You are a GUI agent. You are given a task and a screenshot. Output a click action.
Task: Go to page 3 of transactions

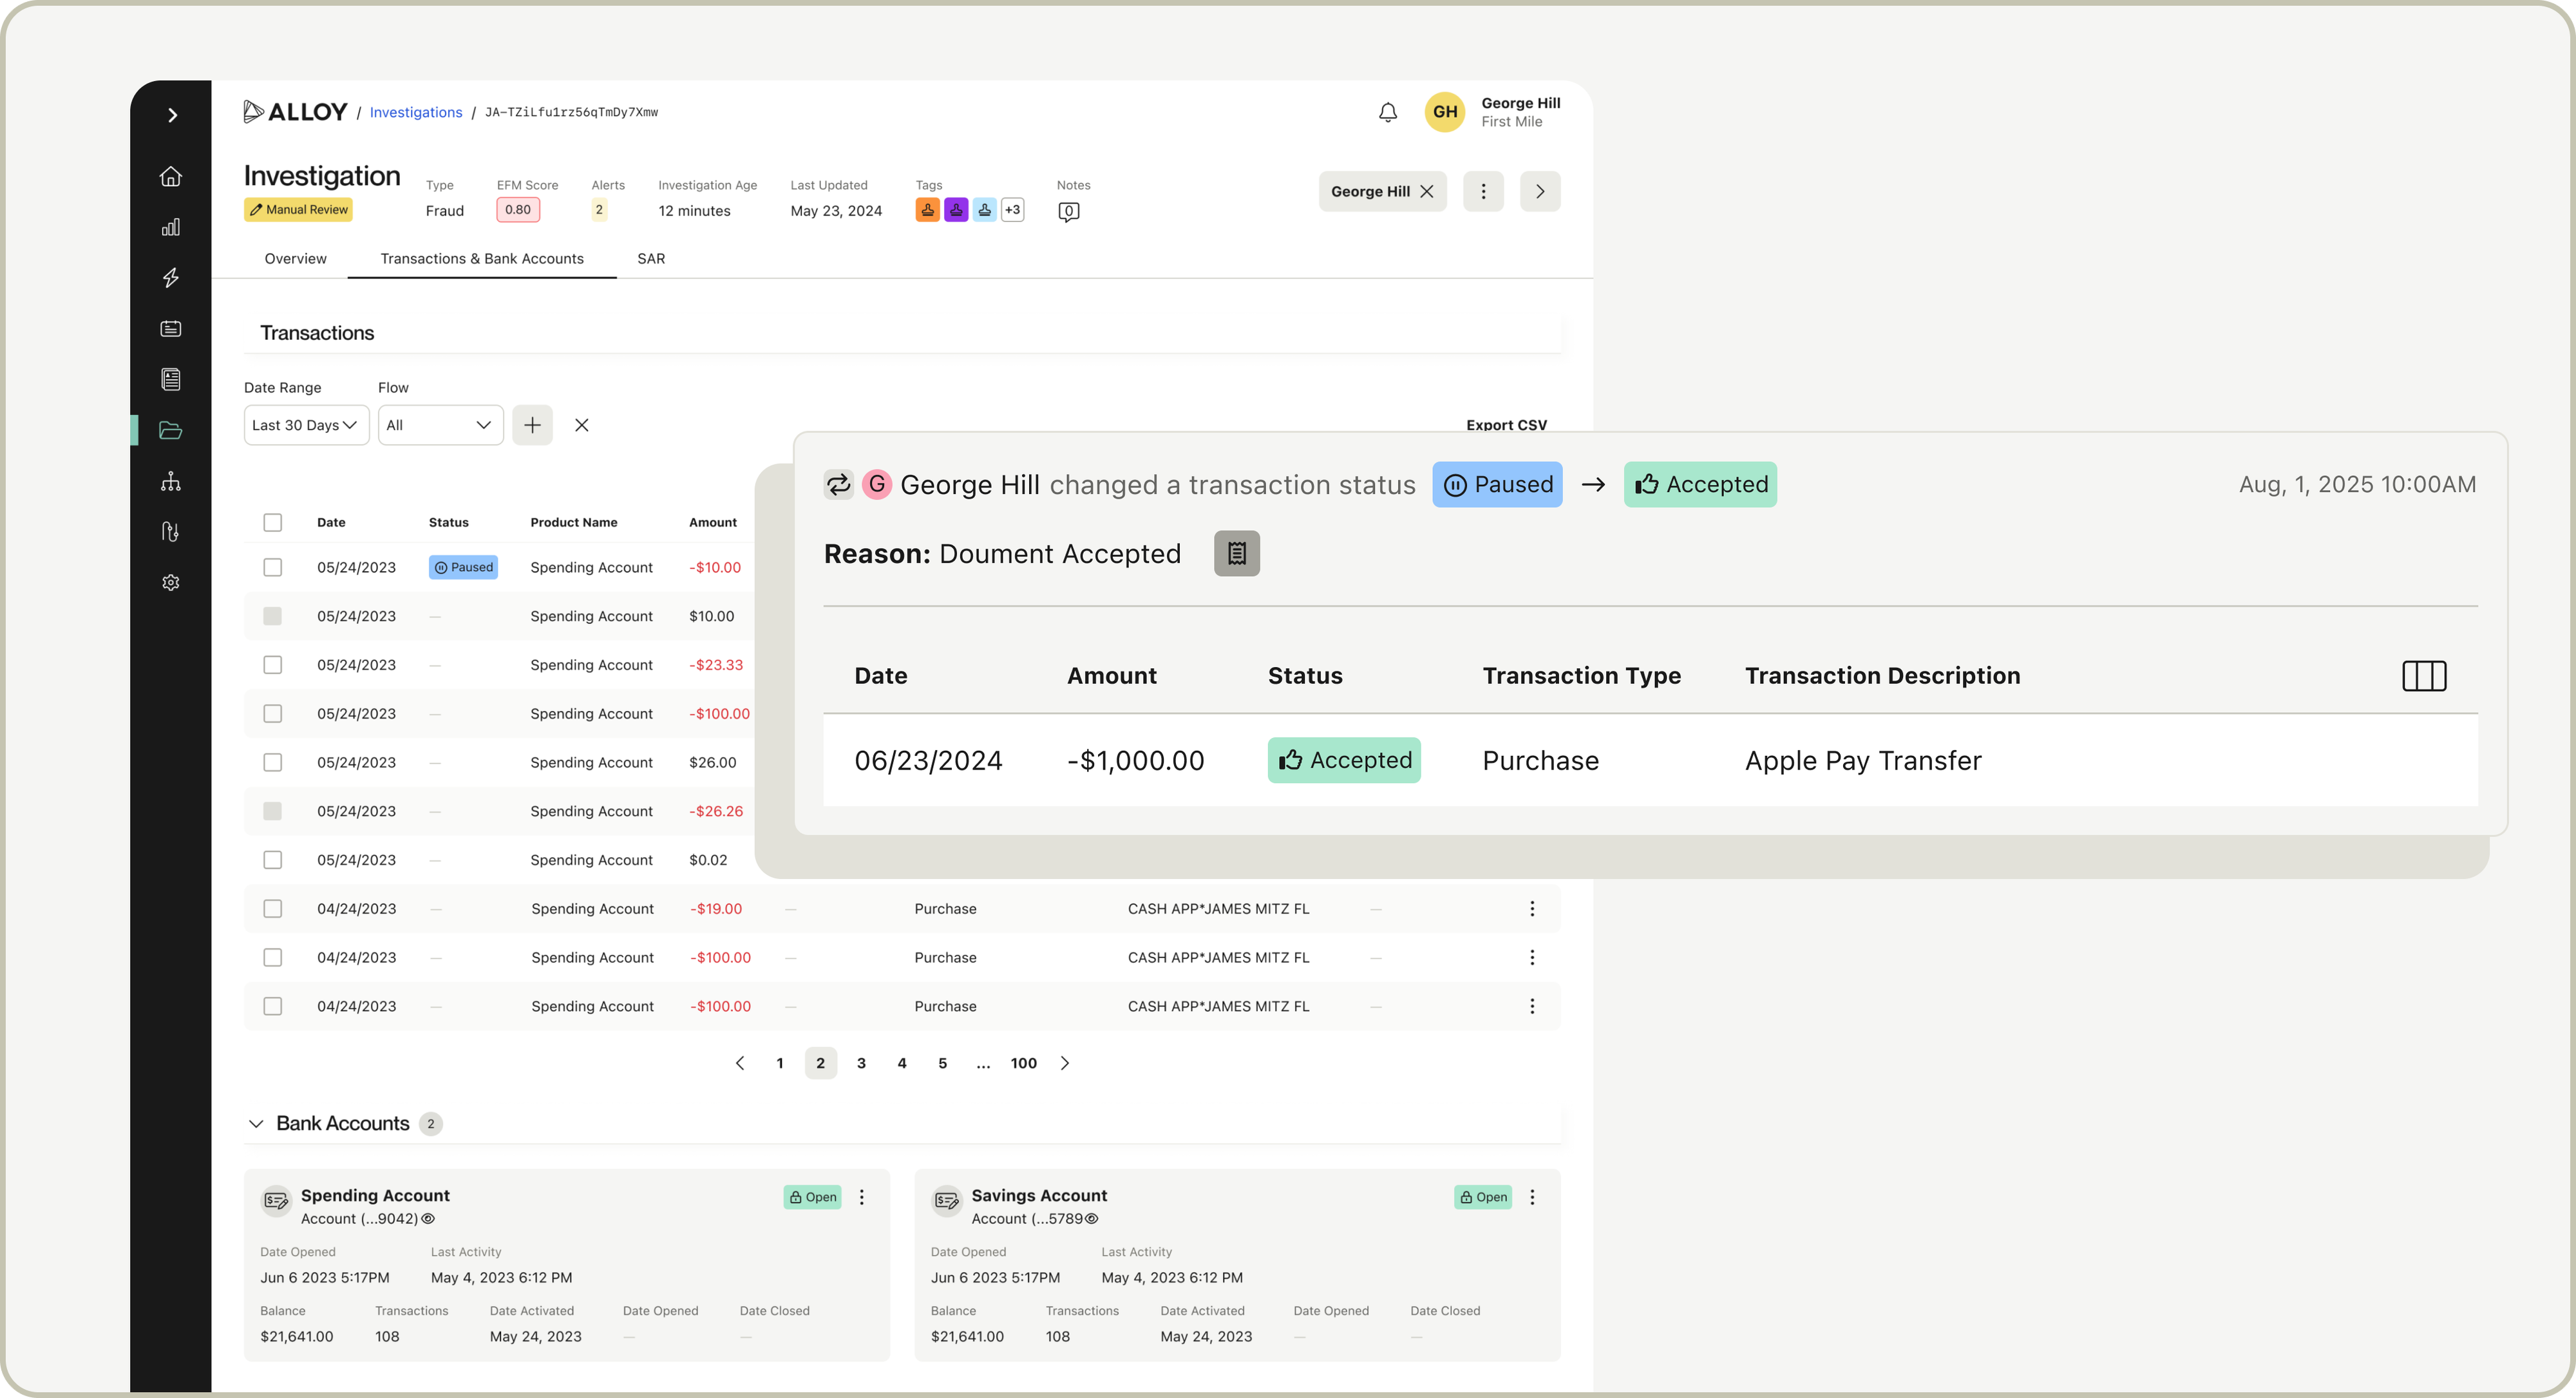[x=861, y=1063]
